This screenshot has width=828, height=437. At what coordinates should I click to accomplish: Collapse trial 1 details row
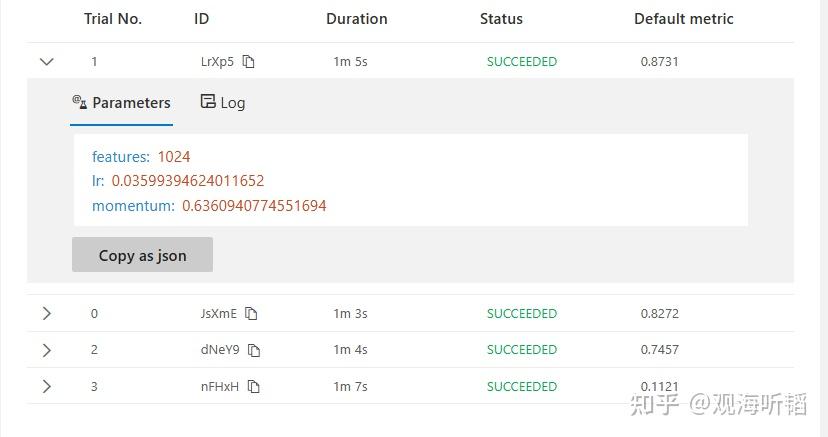[46, 62]
